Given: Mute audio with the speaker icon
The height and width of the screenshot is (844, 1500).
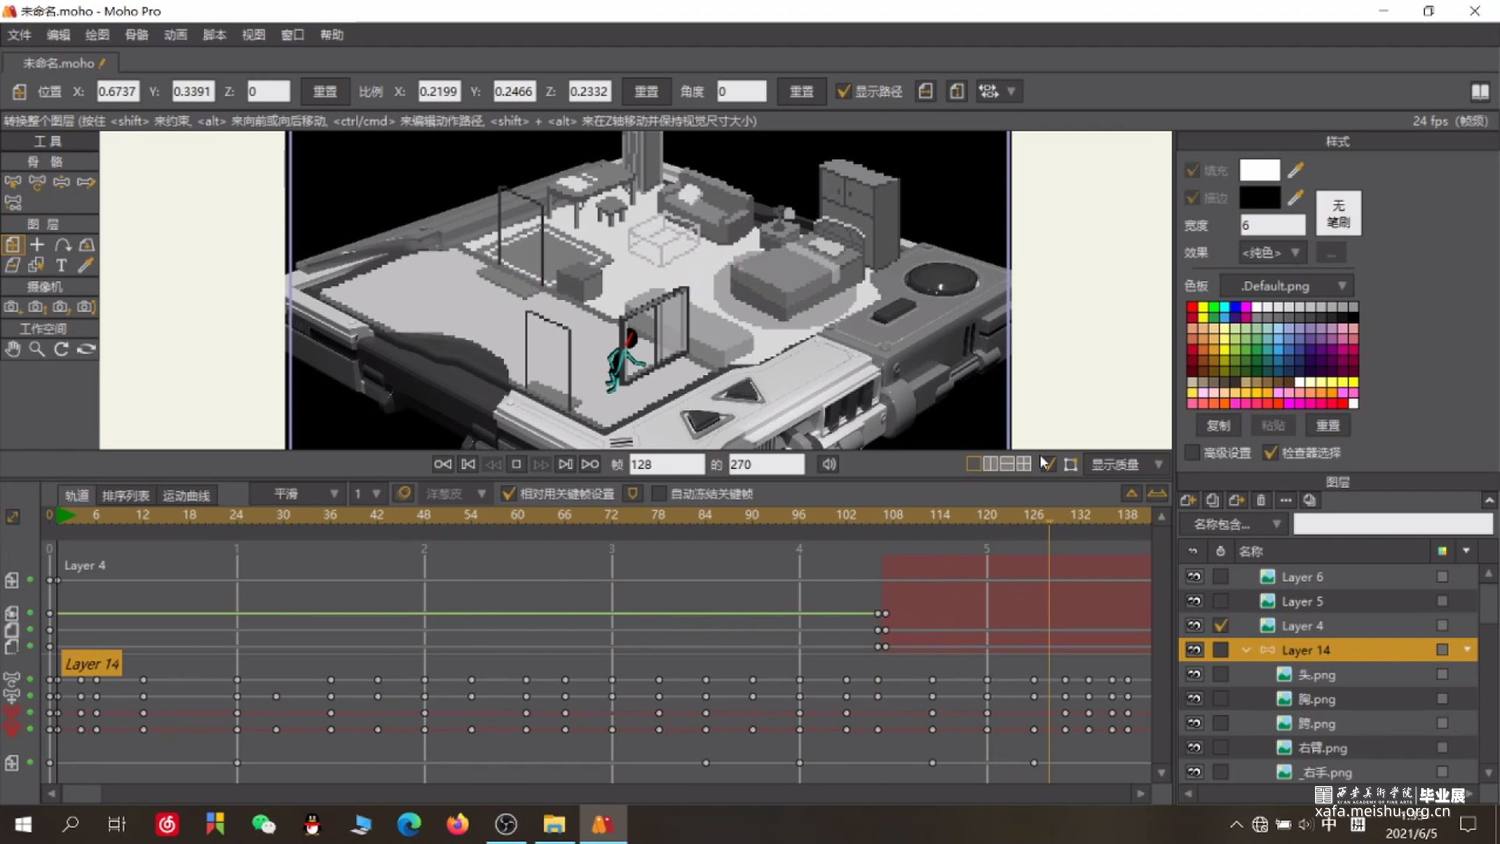Looking at the screenshot, I should [829, 464].
